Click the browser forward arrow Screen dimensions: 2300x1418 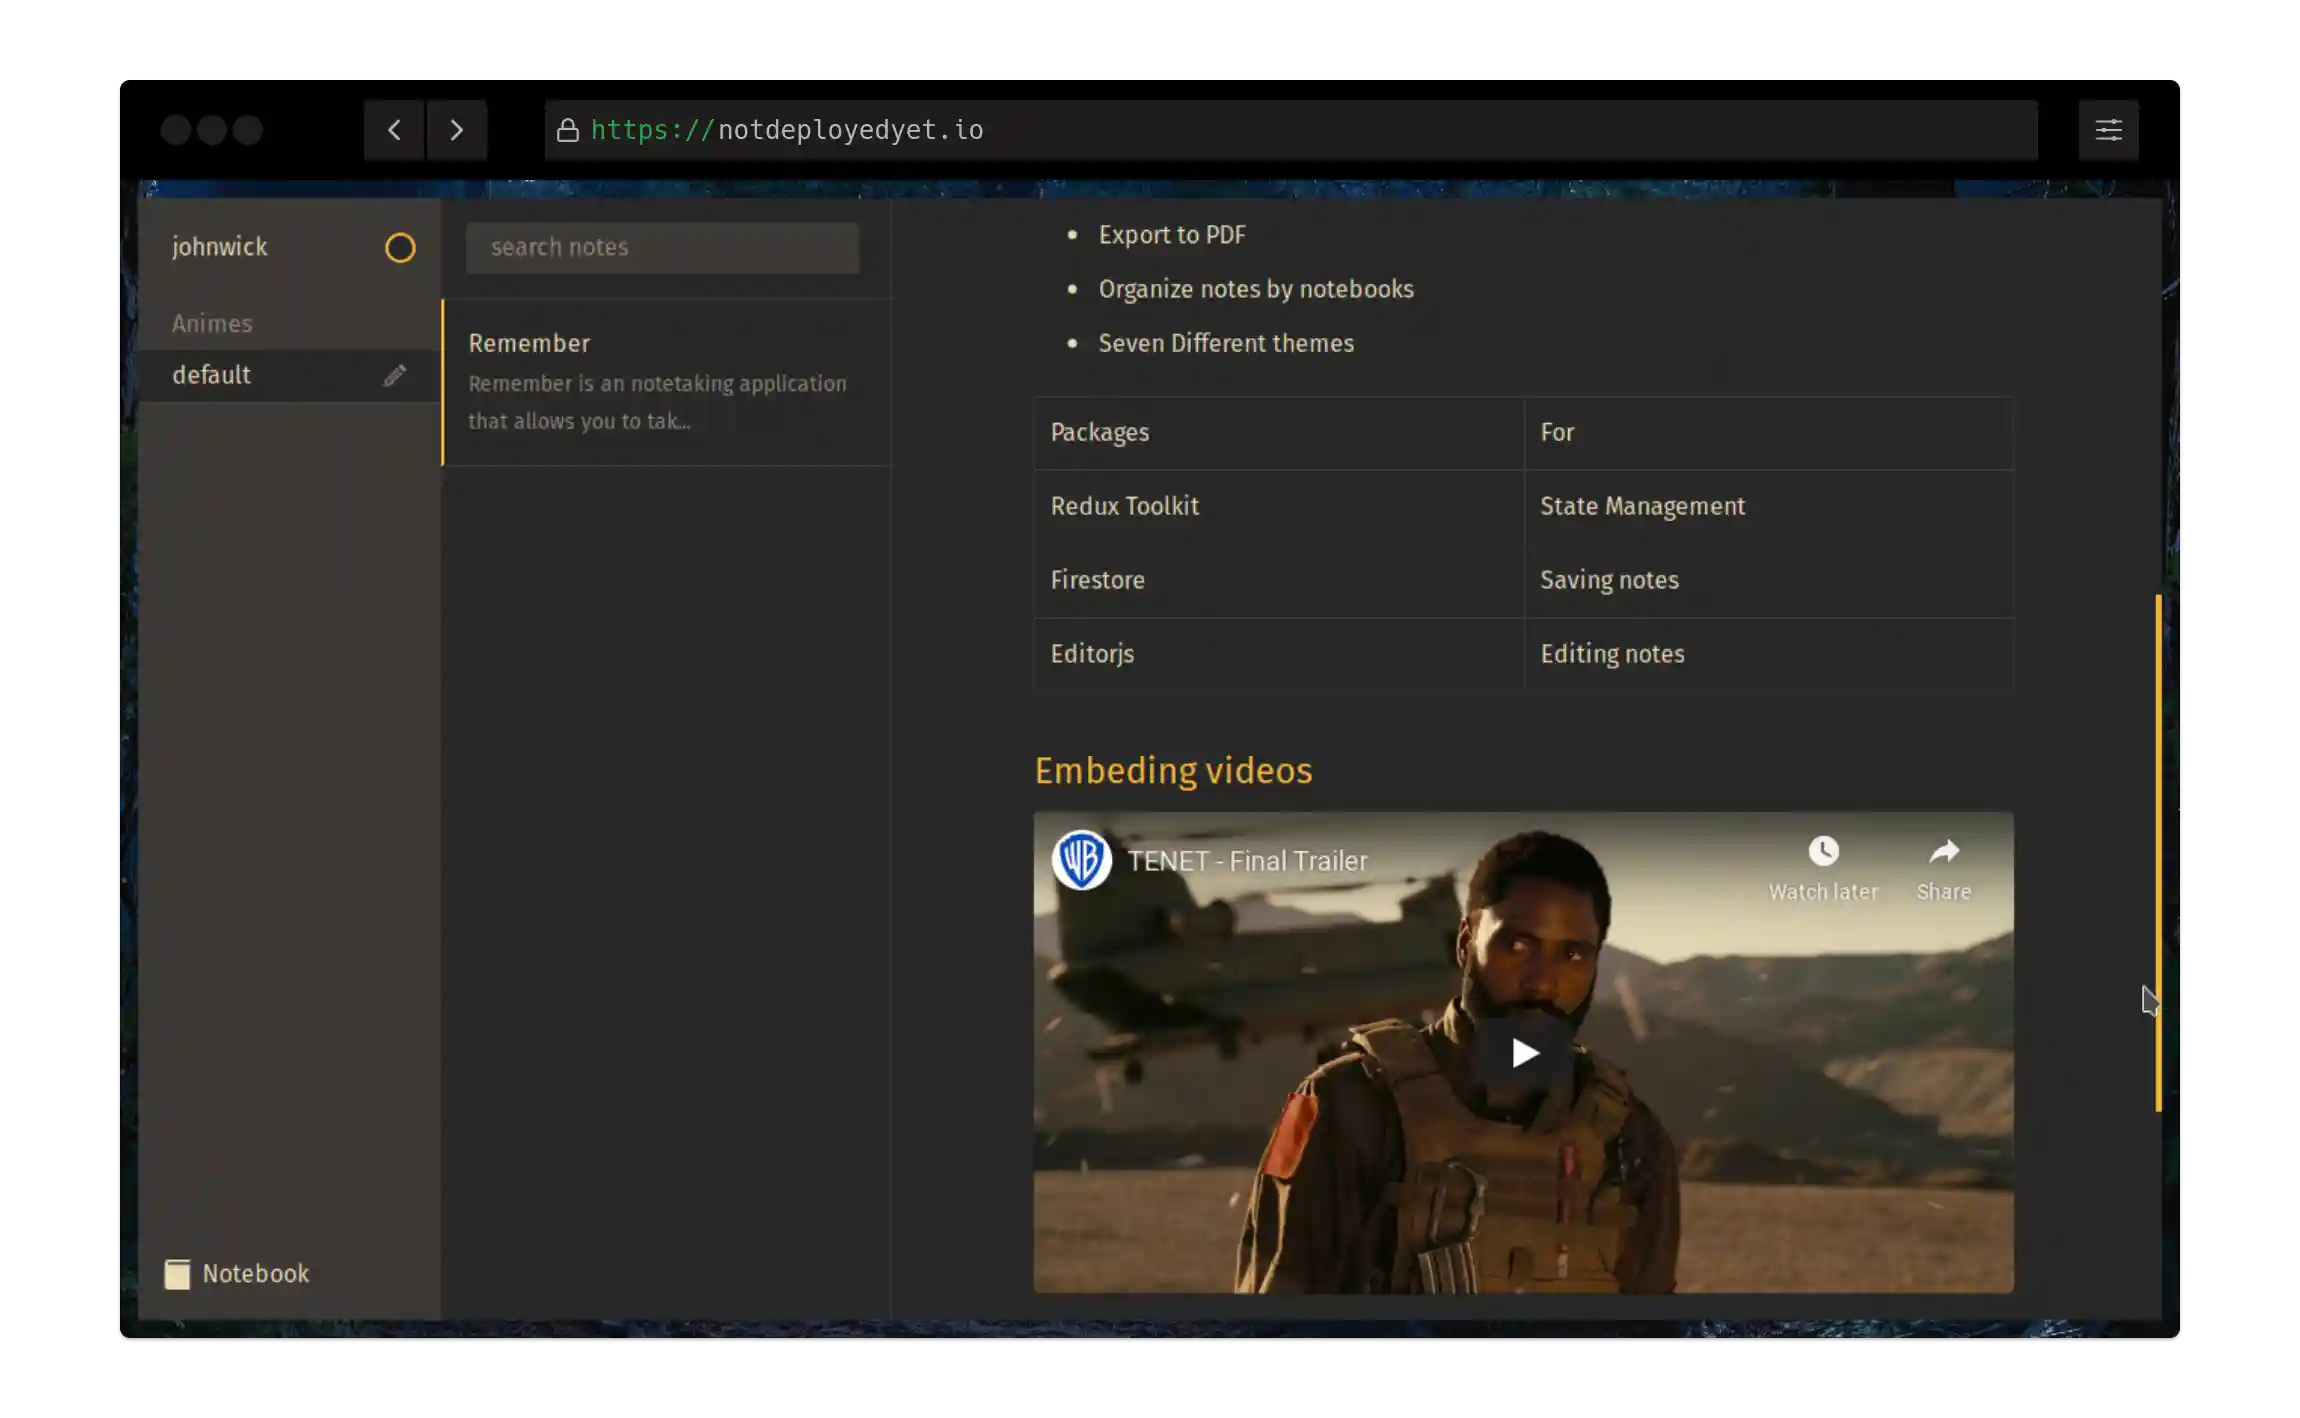(457, 130)
